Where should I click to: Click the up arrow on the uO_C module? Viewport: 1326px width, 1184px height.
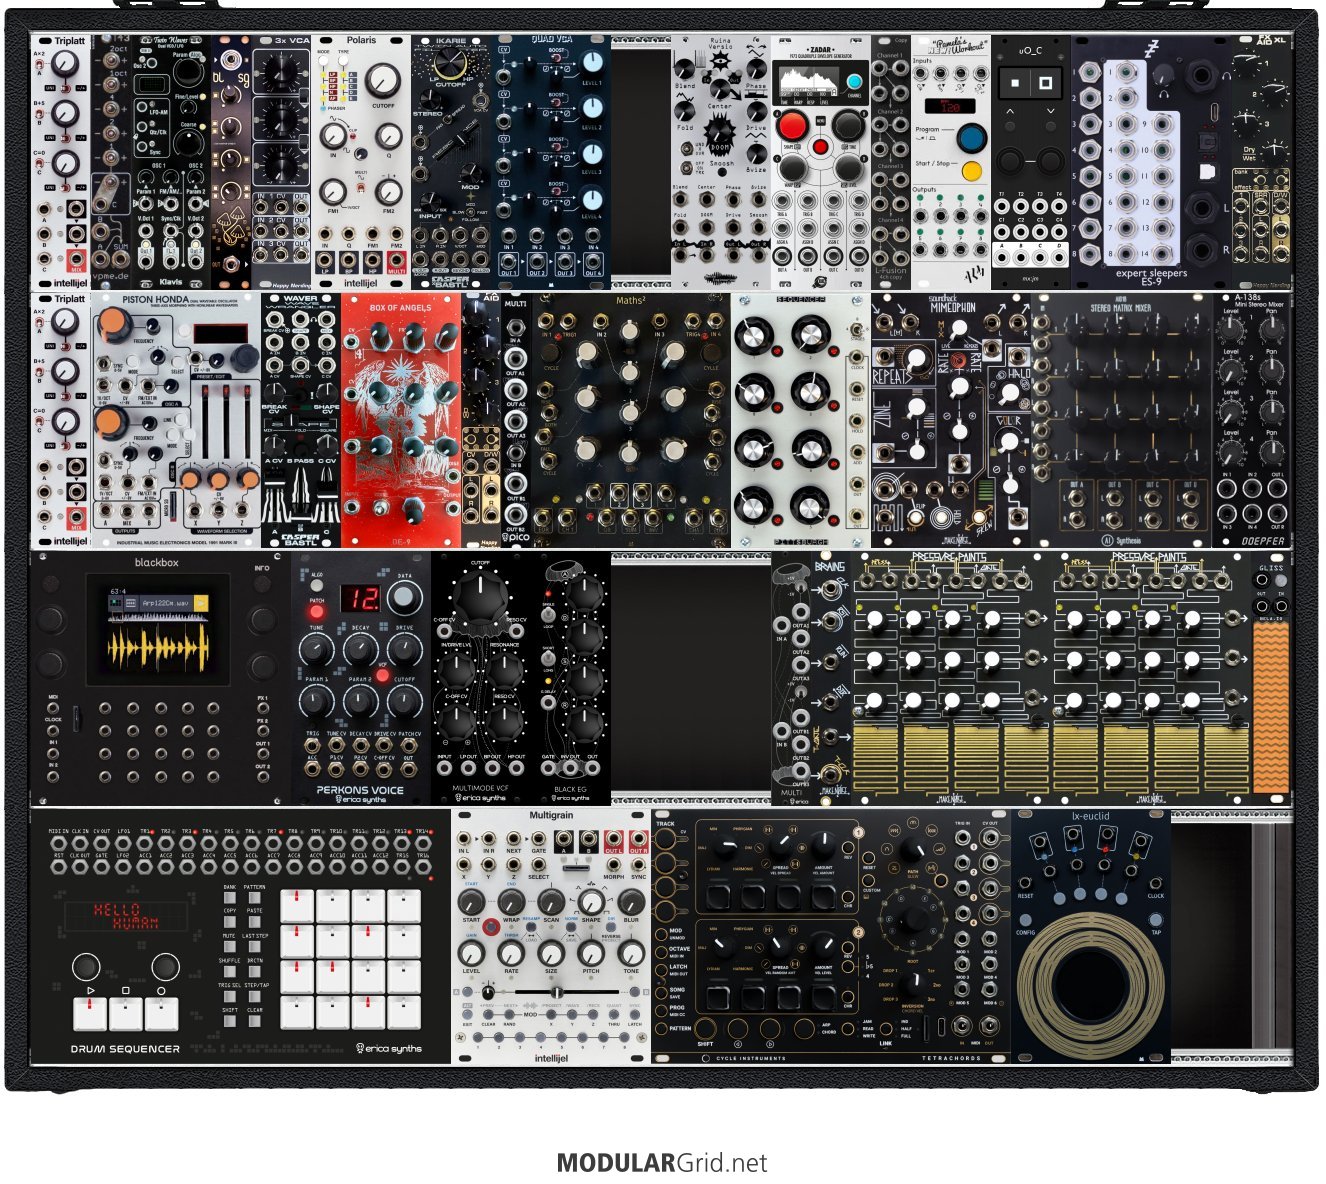pyautogui.click(x=1011, y=113)
